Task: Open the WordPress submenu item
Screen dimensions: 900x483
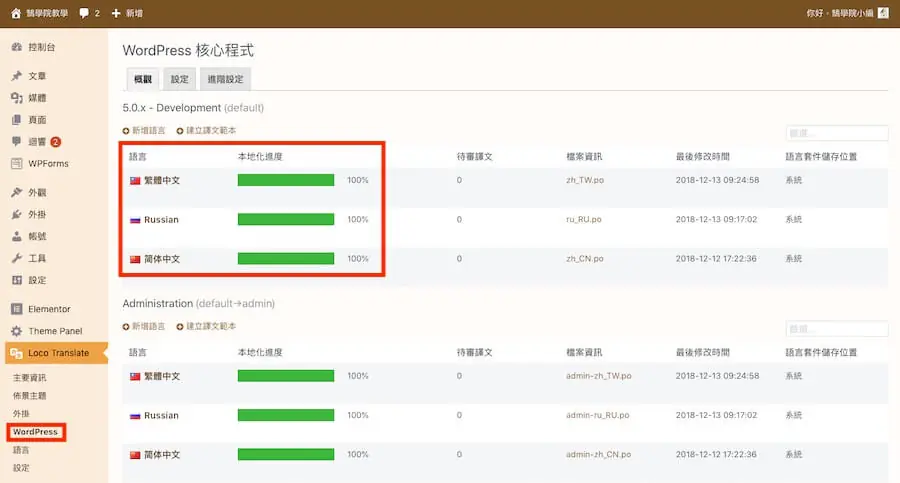Action: 36,432
